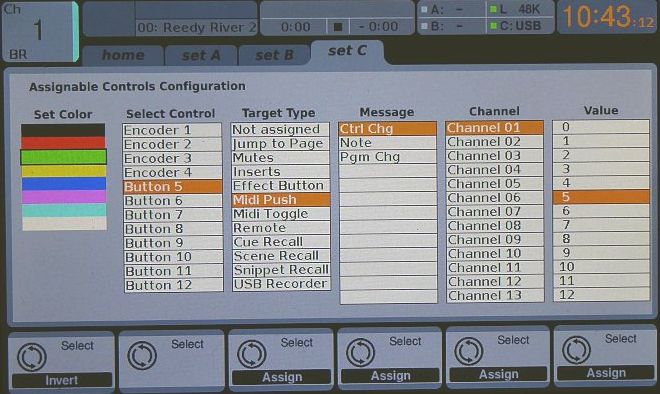Click Assign under the Message column
The width and height of the screenshot is (660, 394).
coord(390,375)
